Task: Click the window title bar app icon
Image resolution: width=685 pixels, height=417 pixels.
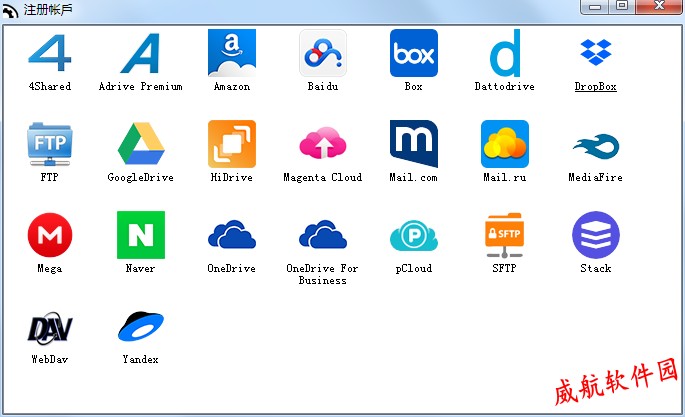Action: 10,10
